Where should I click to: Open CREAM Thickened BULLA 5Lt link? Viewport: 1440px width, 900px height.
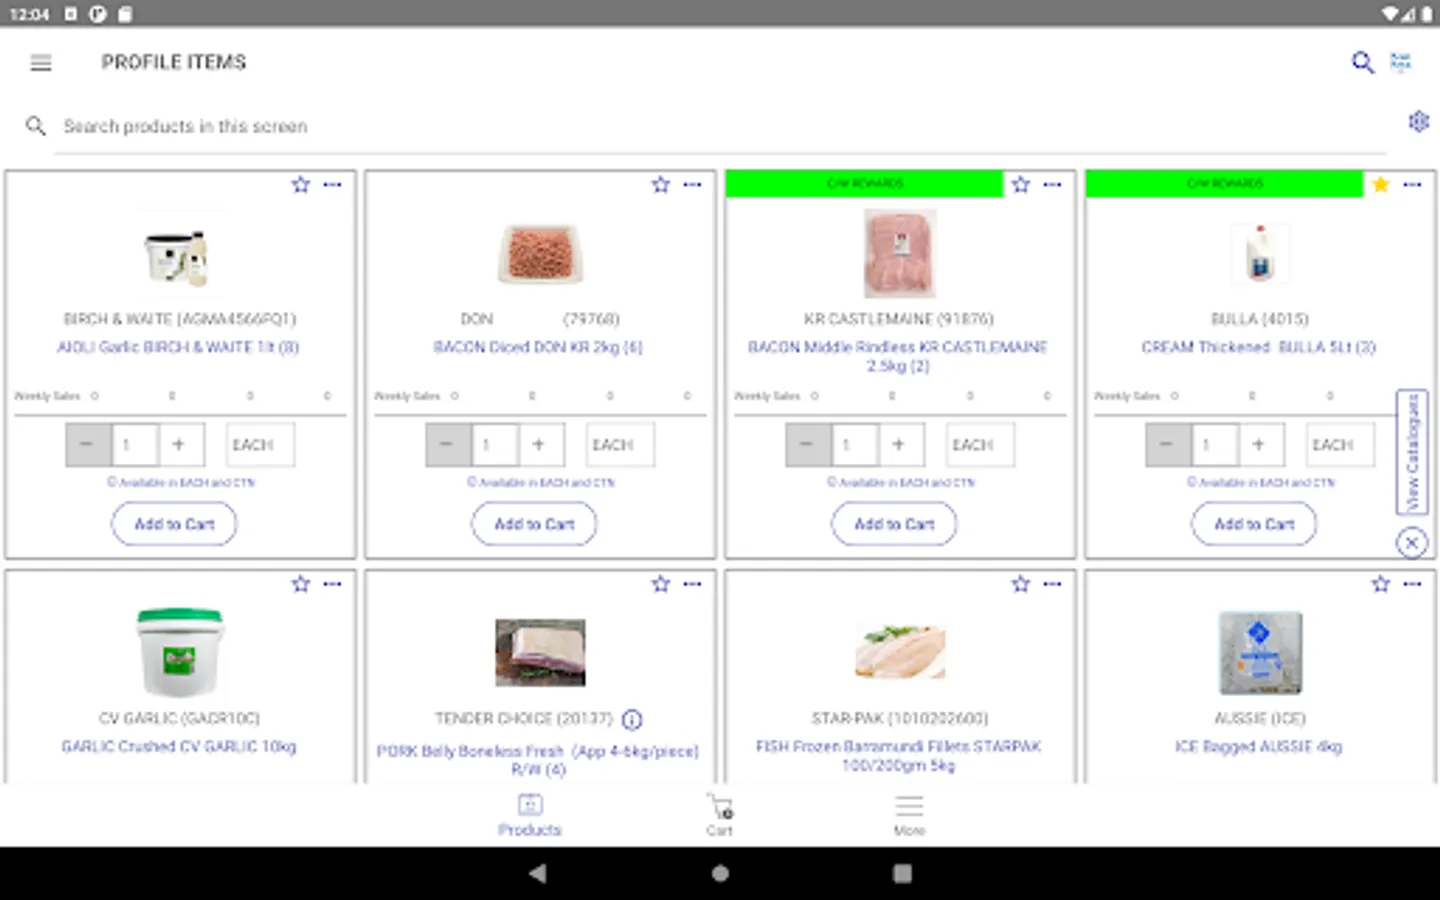point(1258,347)
